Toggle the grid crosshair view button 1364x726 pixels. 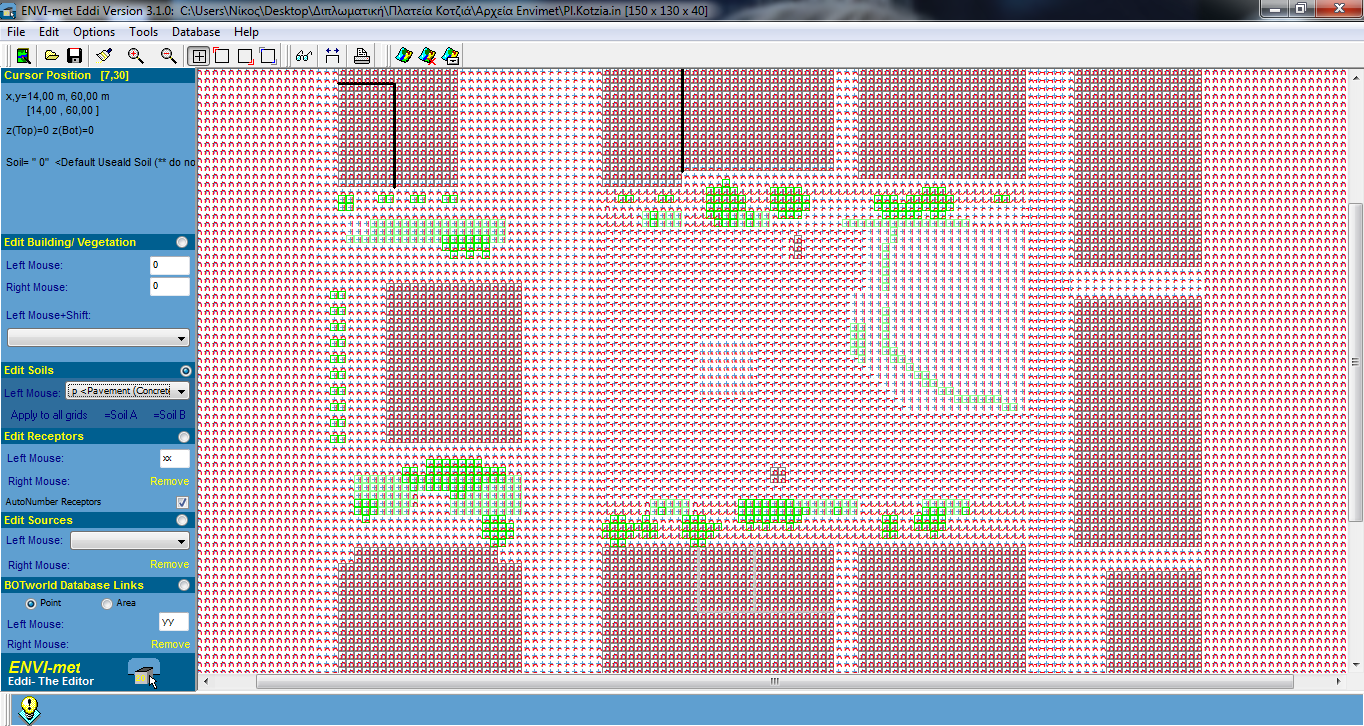(x=199, y=56)
